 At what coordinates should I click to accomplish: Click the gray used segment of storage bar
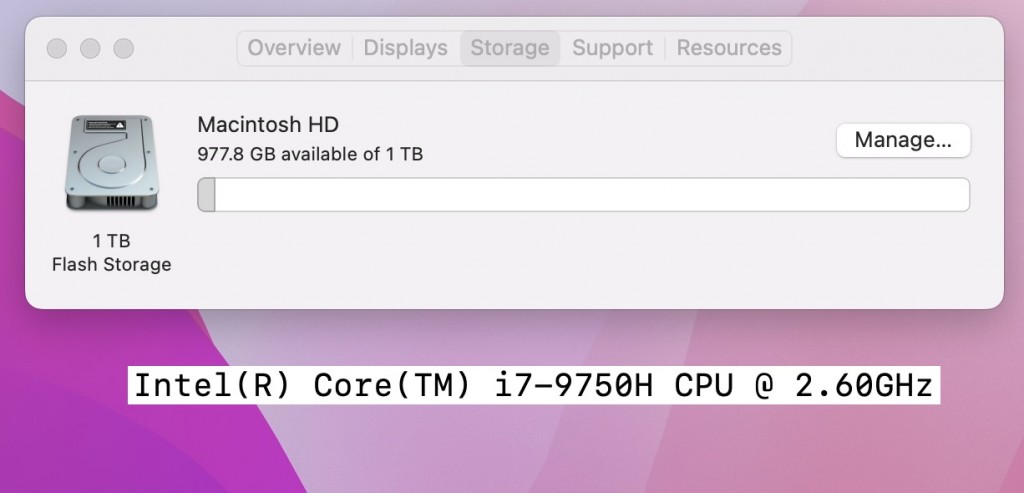(206, 195)
